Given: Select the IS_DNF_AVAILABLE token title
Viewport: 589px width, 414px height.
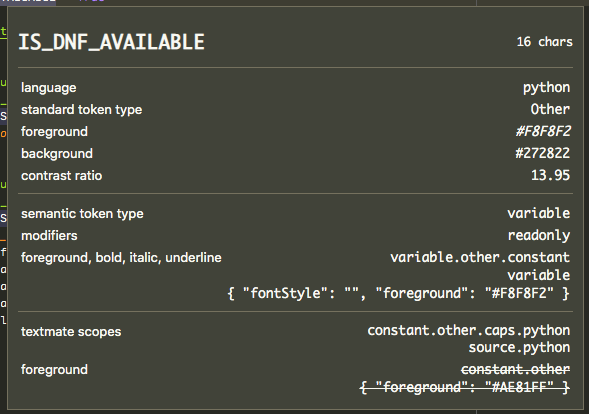Looking at the screenshot, I should coord(111,42).
